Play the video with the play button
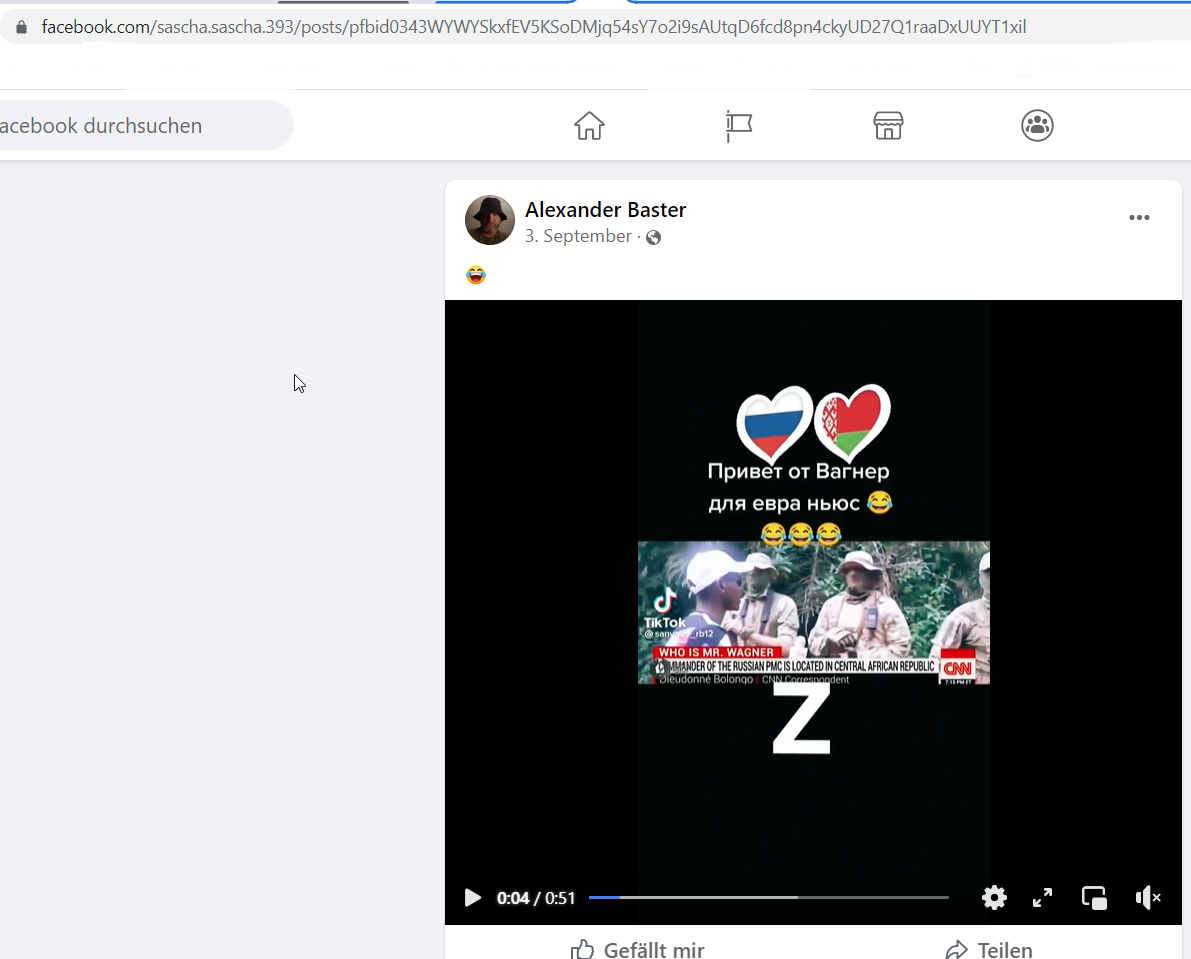This screenshot has height=959, width=1191. 472,897
